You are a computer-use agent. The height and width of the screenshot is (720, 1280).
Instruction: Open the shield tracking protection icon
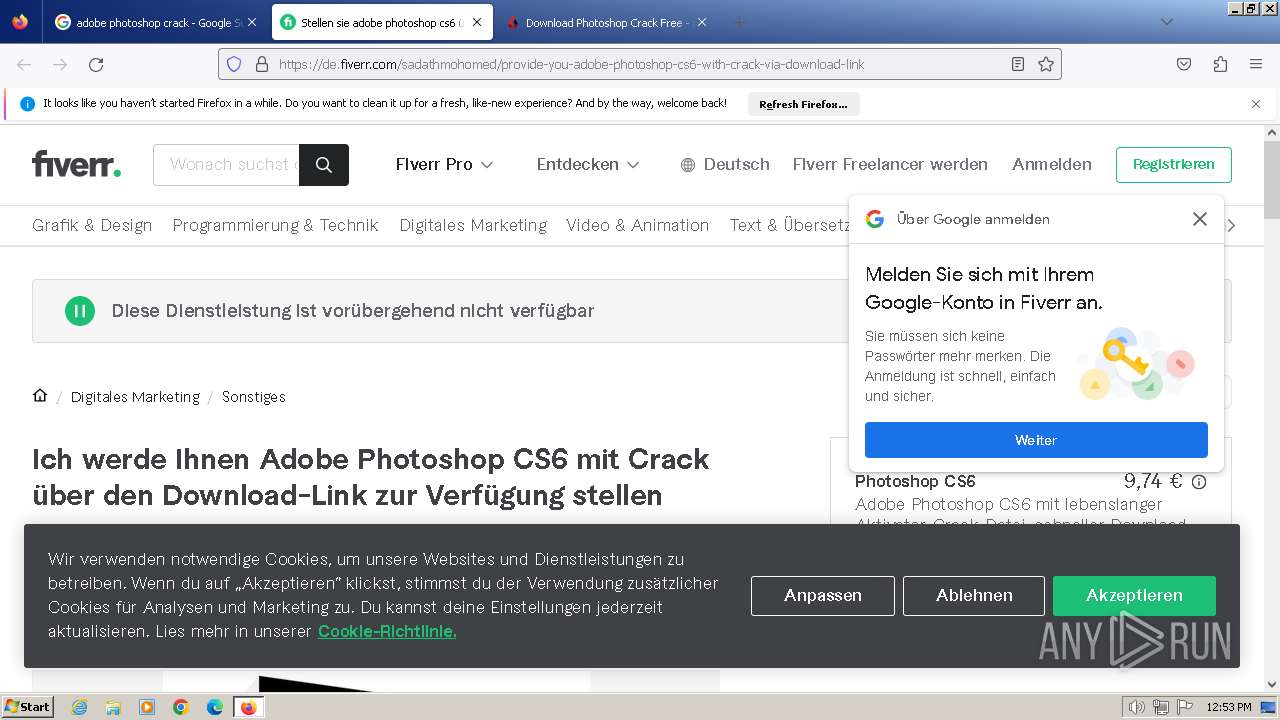(x=234, y=64)
